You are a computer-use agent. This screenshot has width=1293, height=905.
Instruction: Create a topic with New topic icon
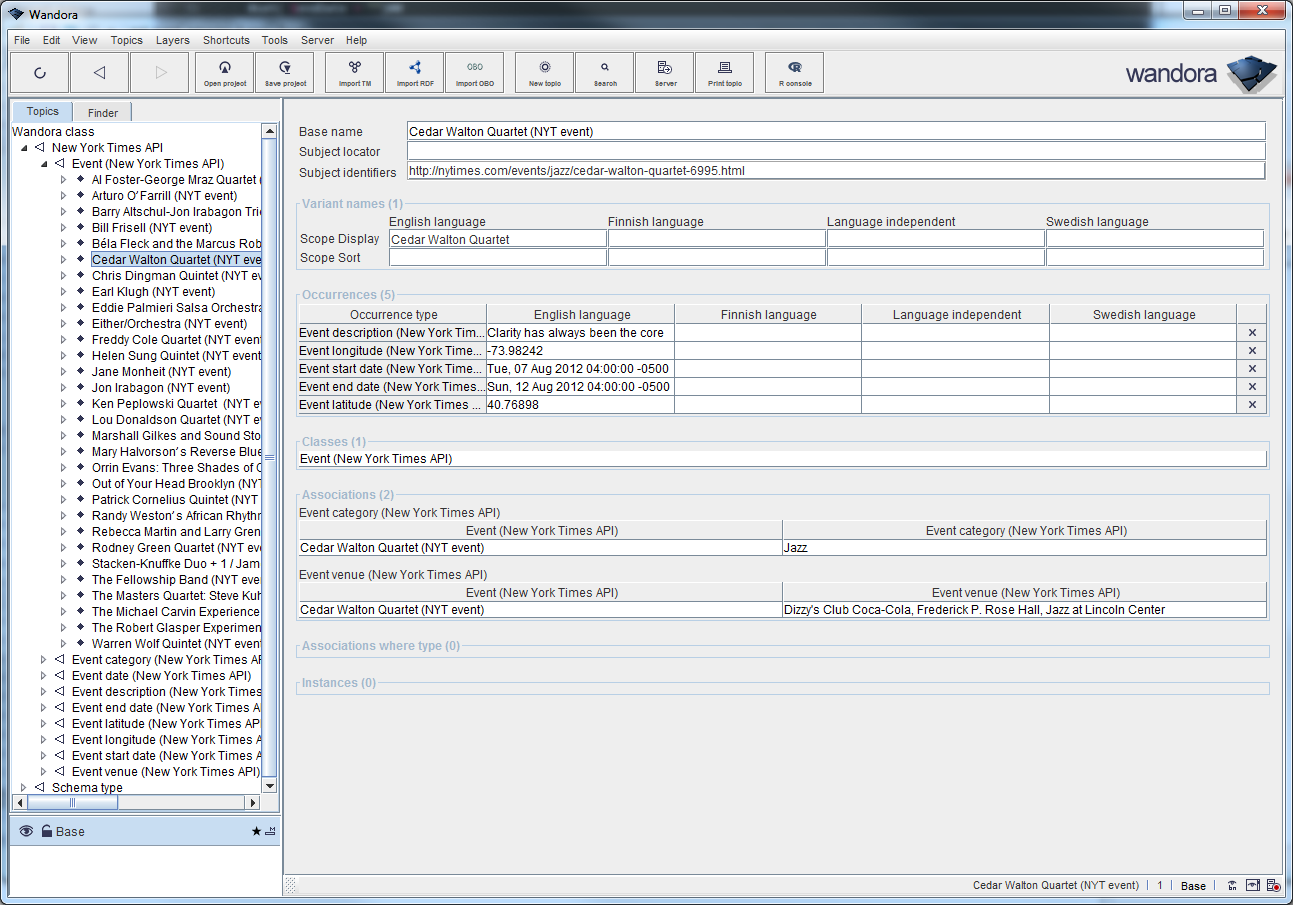click(545, 72)
